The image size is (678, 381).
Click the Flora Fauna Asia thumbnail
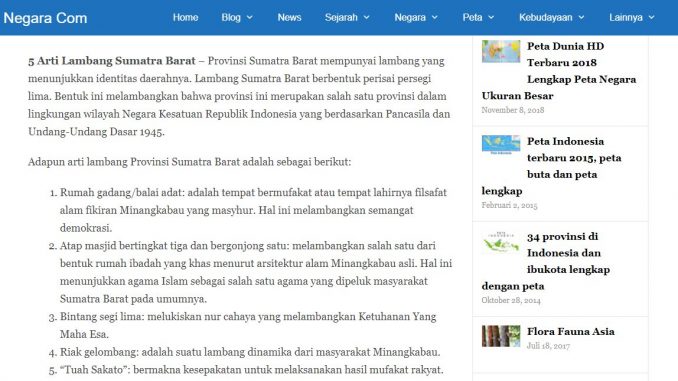[501, 336]
